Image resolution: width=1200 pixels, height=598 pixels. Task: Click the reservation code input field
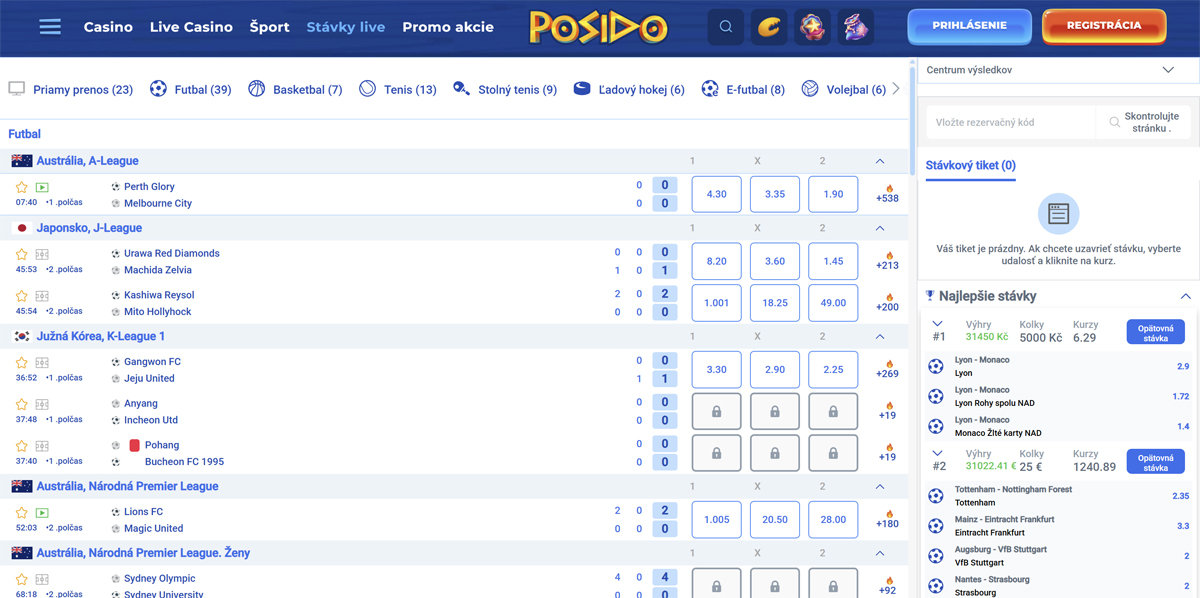[1010, 122]
